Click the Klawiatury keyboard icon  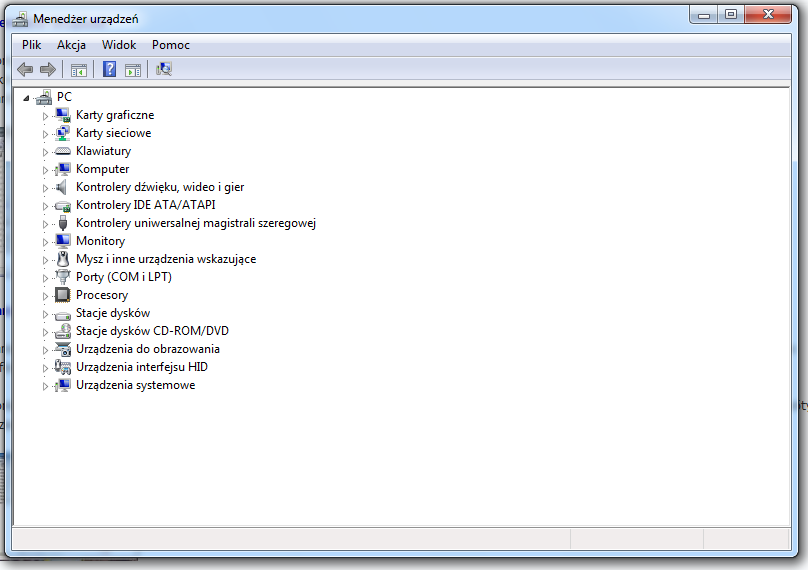(63, 151)
